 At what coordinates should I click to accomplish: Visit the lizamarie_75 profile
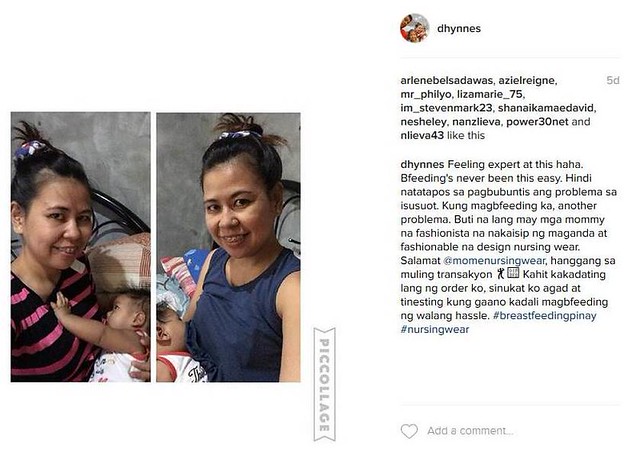pyautogui.click(x=489, y=94)
